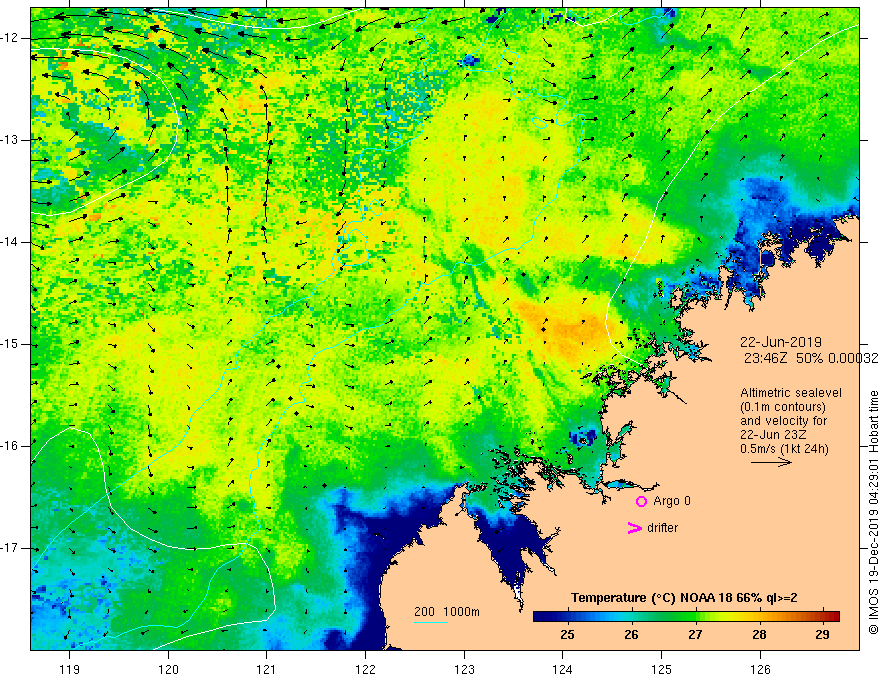Click the magenta Argo circle marker
Viewport: 880px width, 680px height.
(641, 501)
